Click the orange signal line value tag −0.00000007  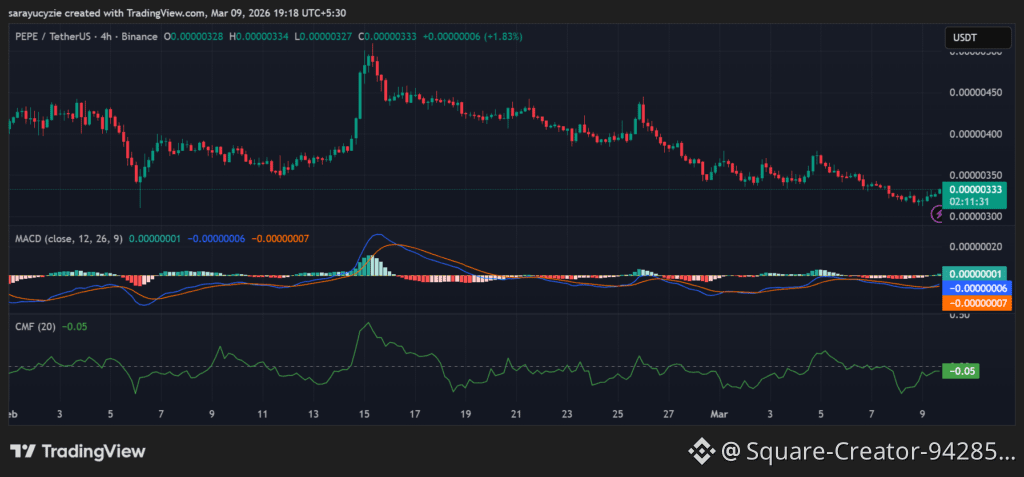[x=977, y=303]
